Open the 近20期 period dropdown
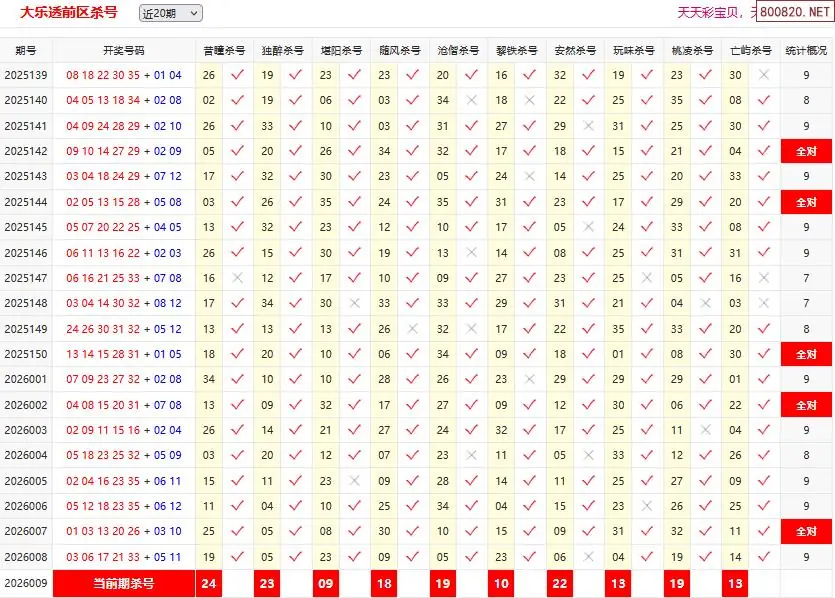Viewport: 835px width, 598px height. (x=170, y=13)
